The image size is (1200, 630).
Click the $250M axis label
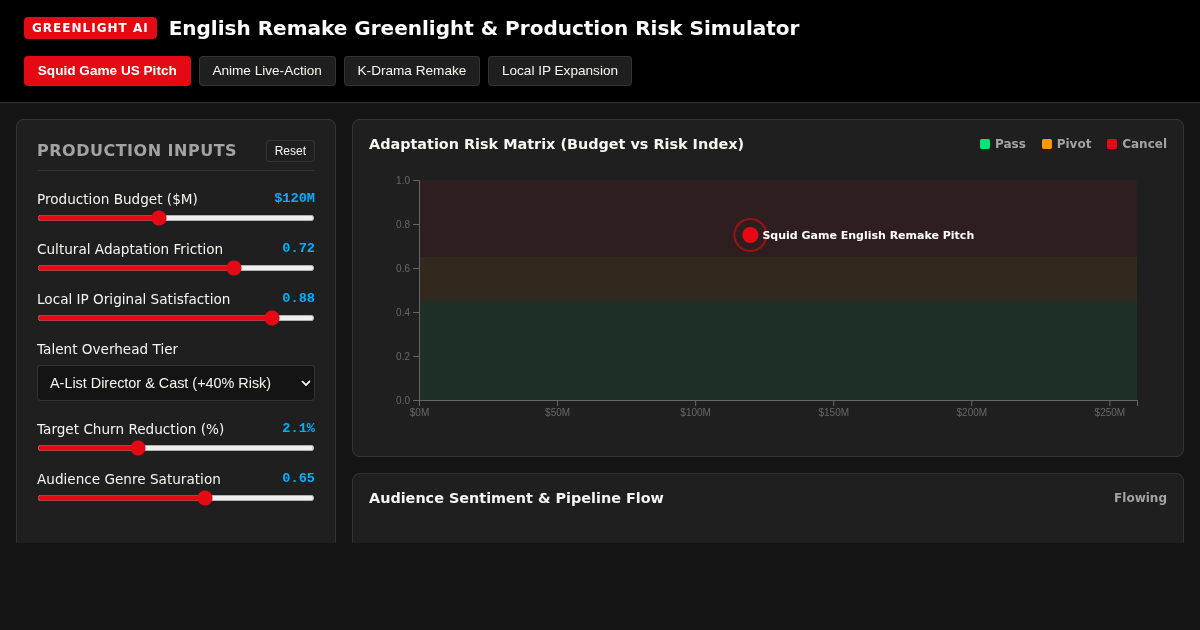(x=1109, y=413)
